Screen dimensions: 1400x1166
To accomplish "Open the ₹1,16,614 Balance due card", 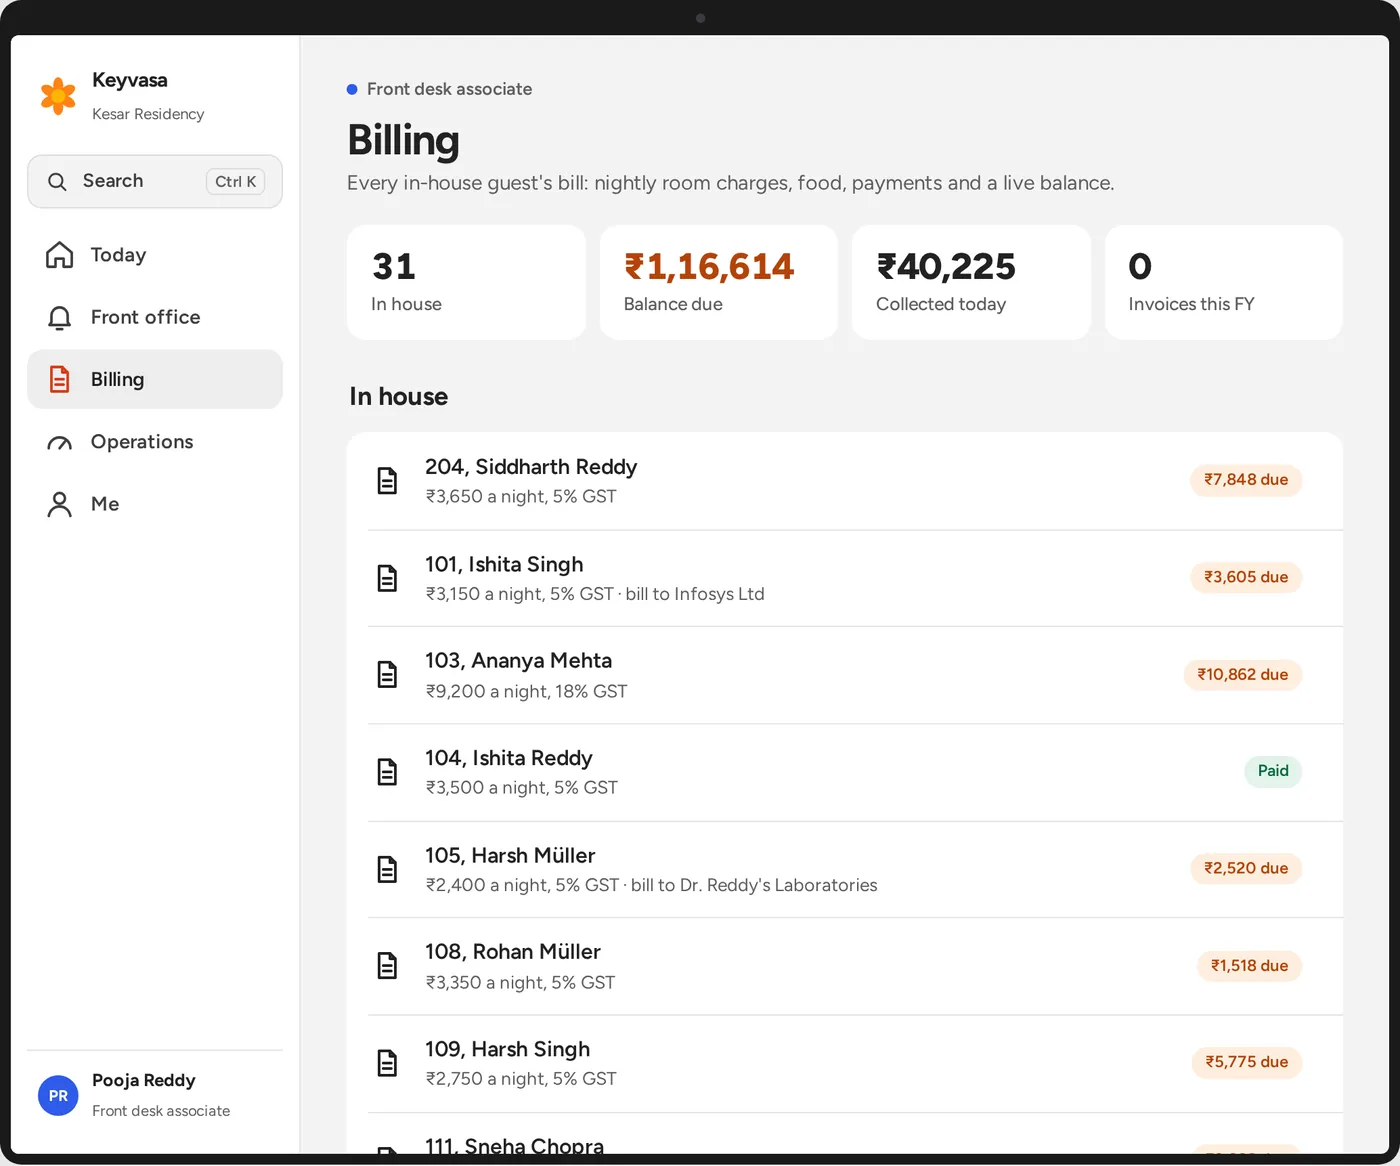I will pos(719,282).
